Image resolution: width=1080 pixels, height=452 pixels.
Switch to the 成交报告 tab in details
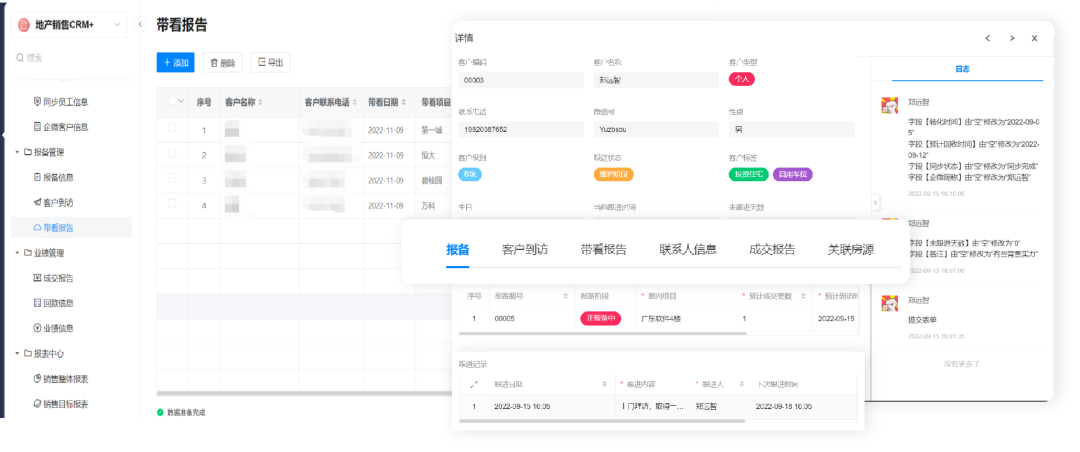[772, 250]
